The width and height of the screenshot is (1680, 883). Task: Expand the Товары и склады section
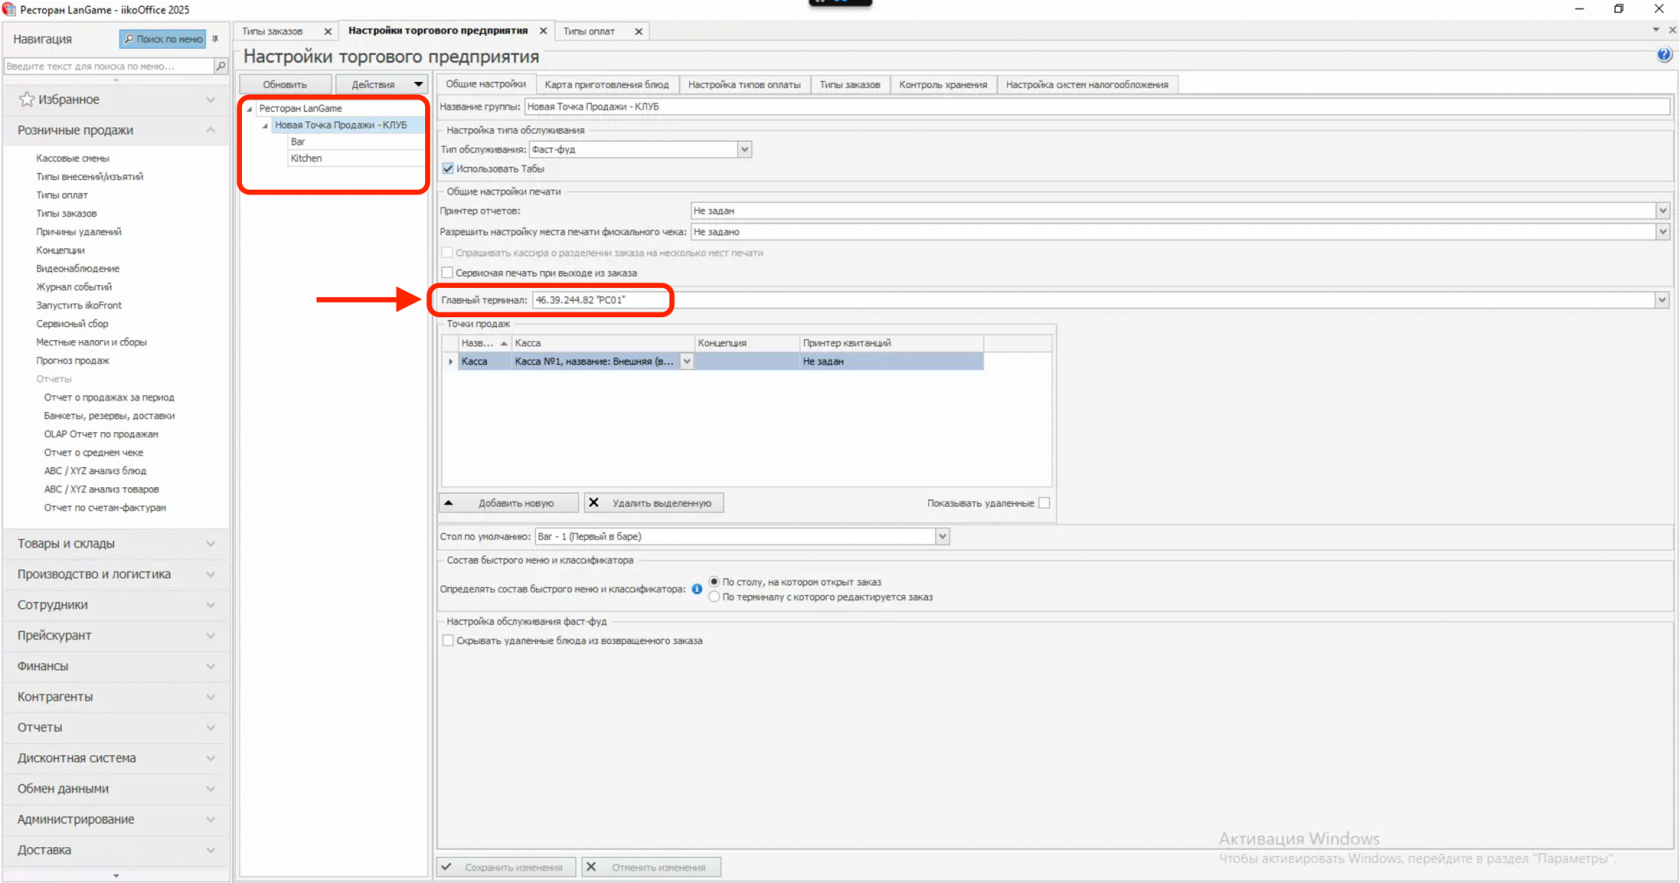(x=115, y=544)
